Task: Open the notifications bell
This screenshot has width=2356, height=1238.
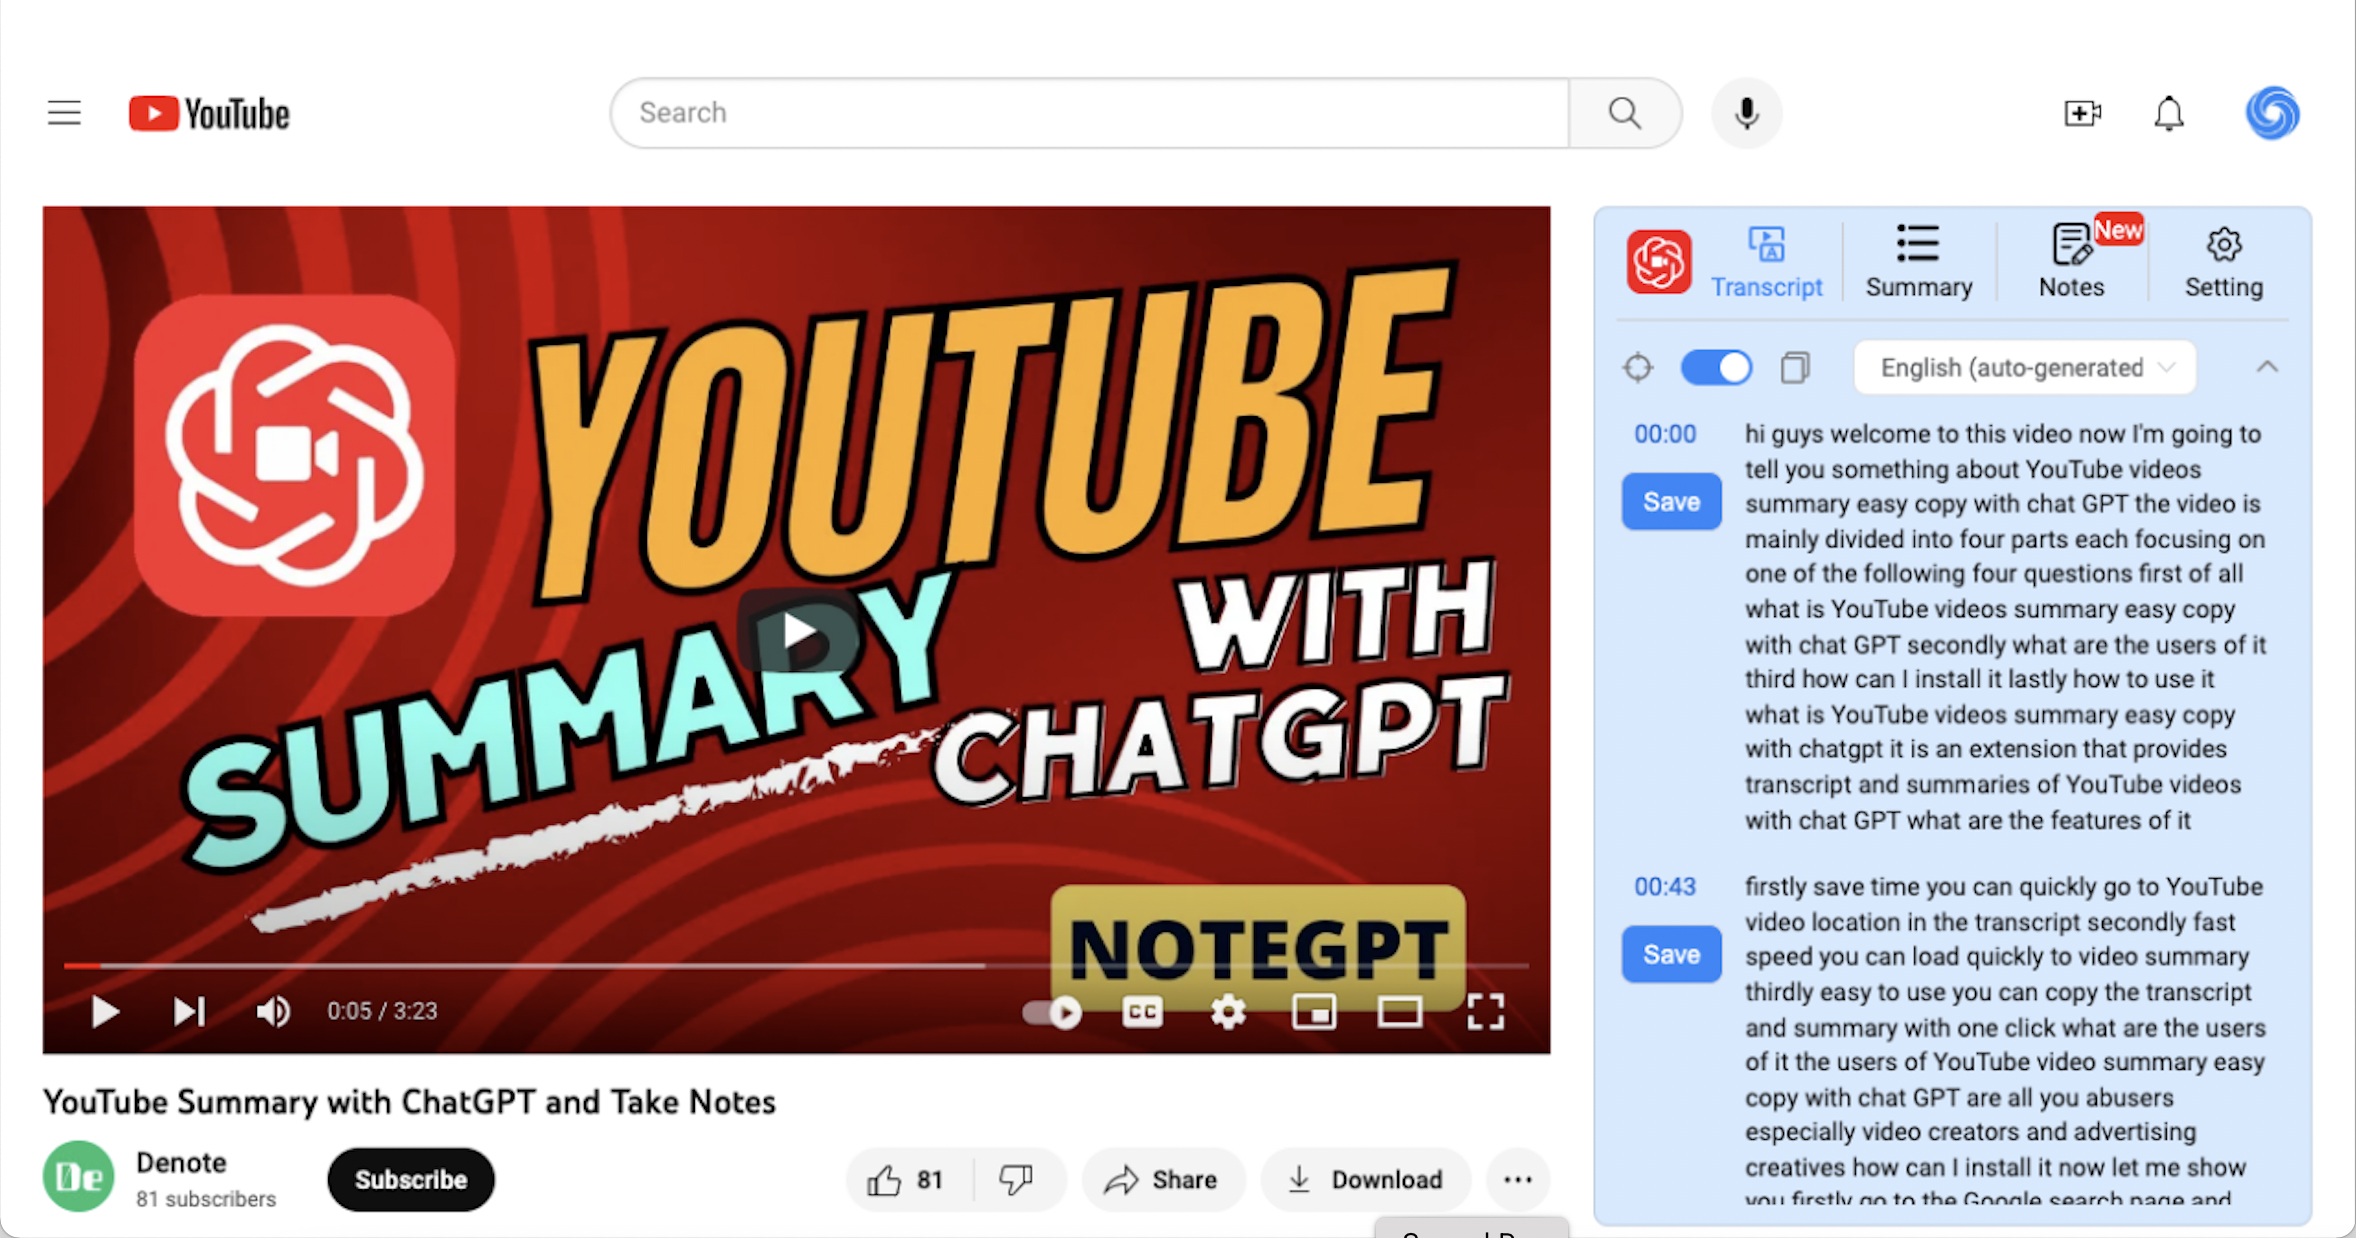Action: point(2168,113)
